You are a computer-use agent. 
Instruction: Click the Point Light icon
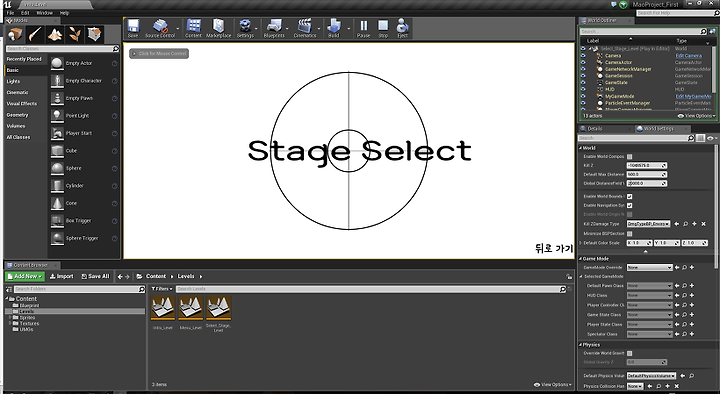tap(57, 116)
